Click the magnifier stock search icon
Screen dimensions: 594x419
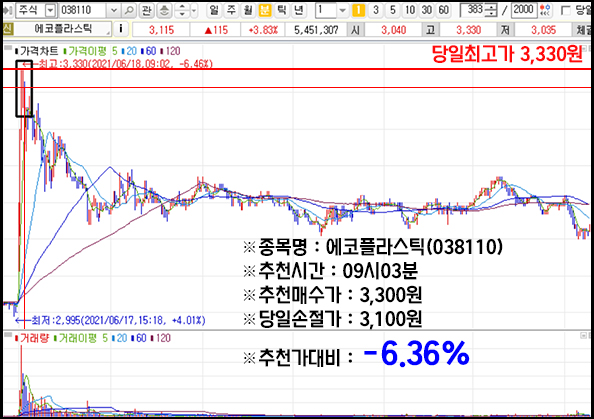point(129,10)
